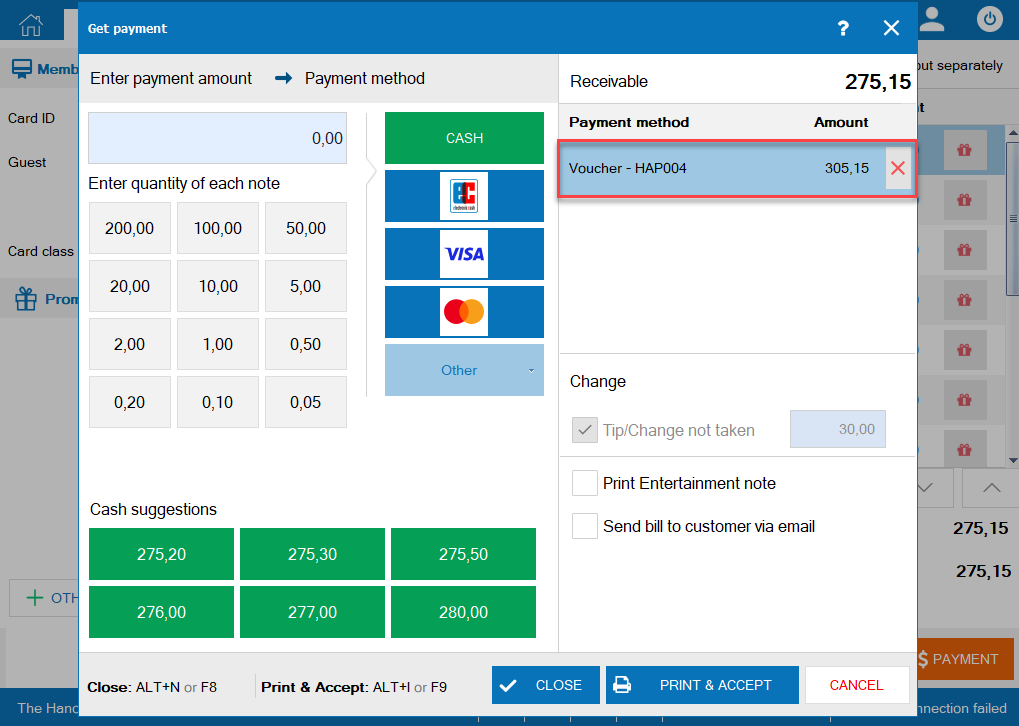Pick cash suggestion 276,00
The width and height of the screenshot is (1019, 726).
[161, 612]
